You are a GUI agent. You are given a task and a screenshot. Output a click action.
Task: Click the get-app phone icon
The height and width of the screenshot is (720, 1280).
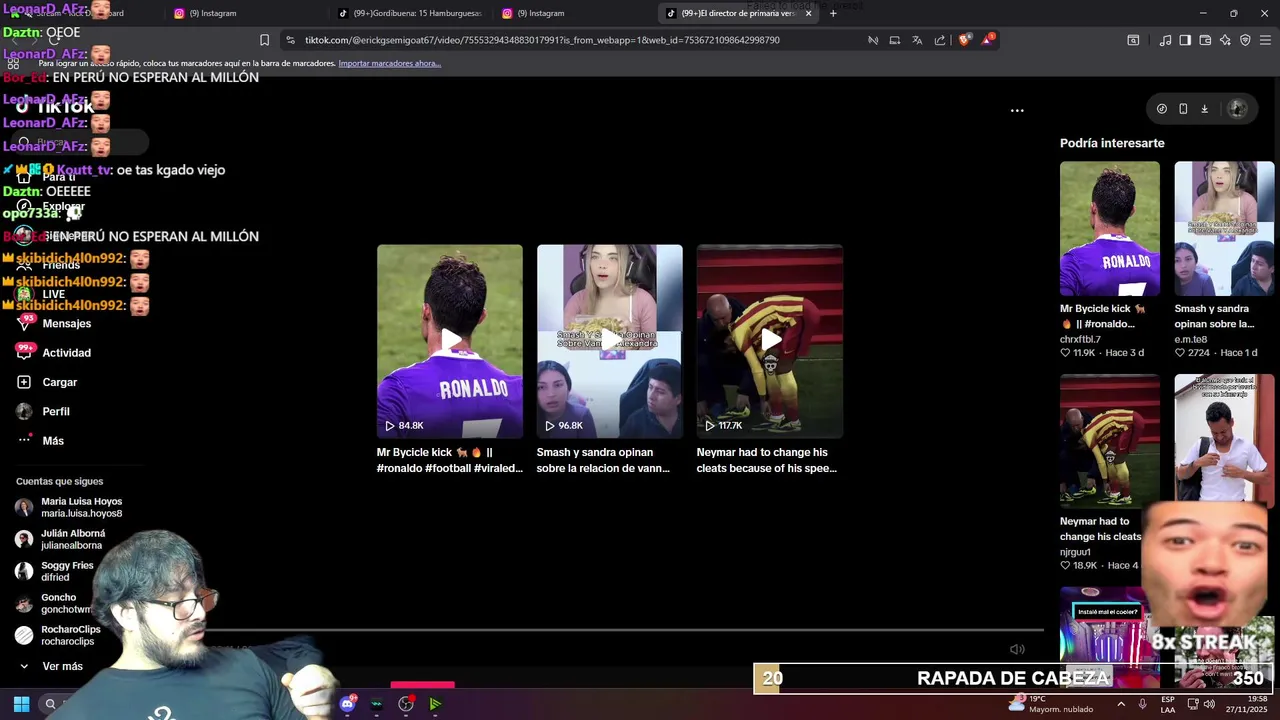pos(1183,109)
